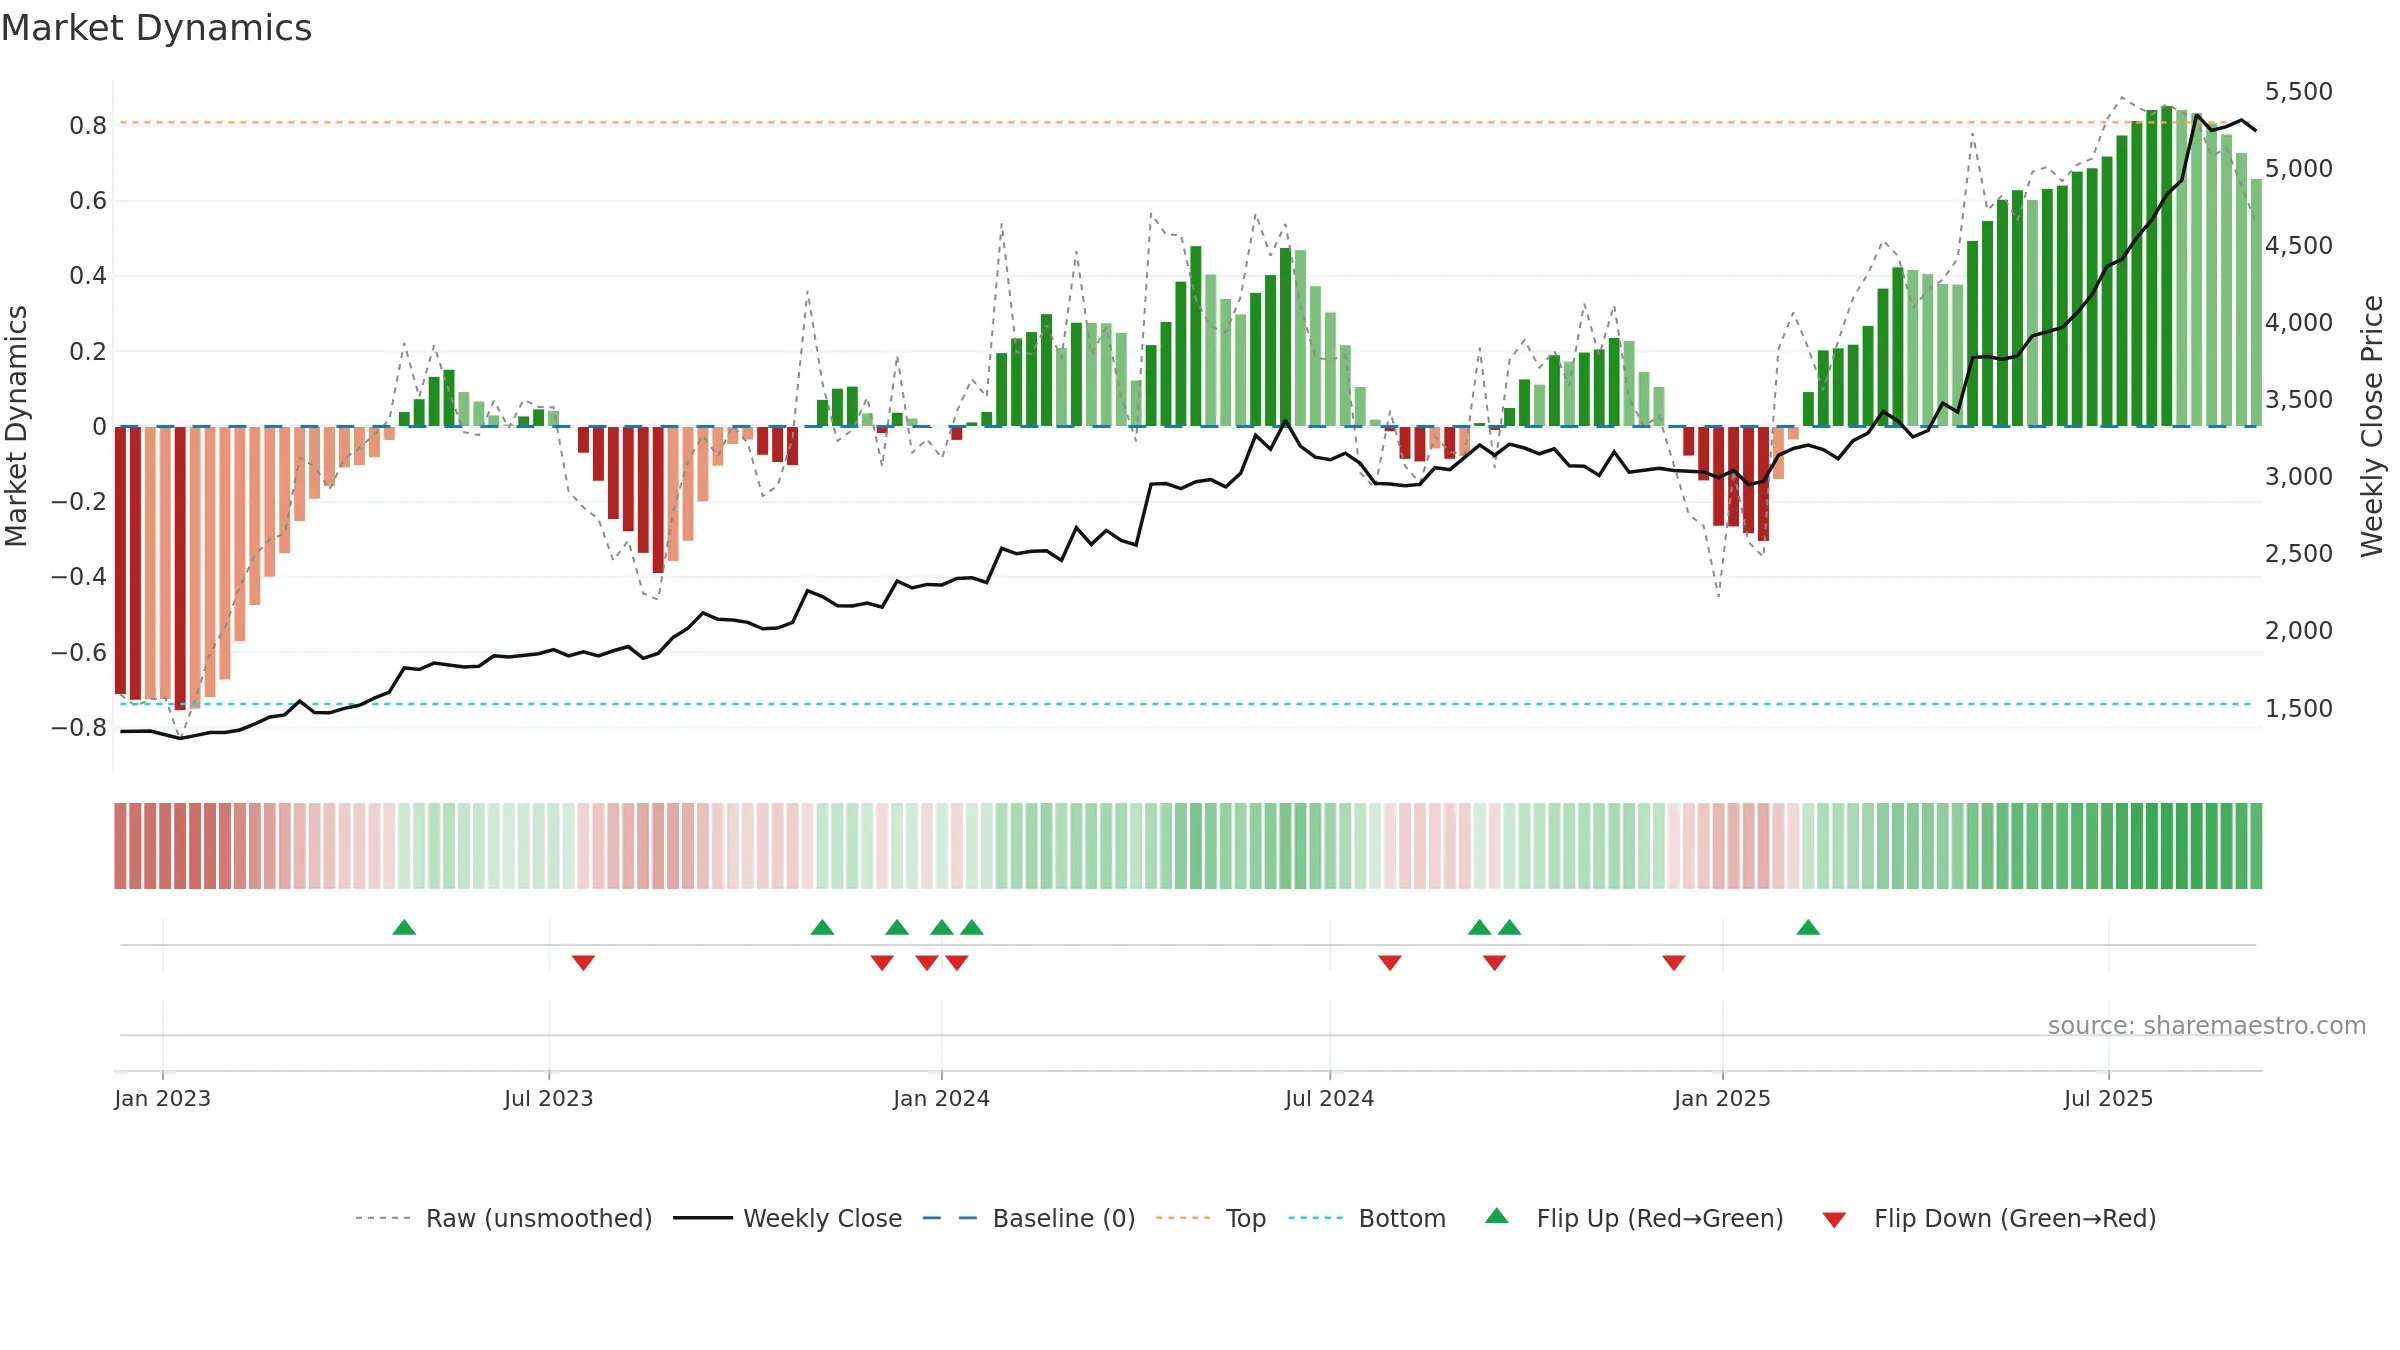The width and height of the screenshot is (2400, 1350).
Task: Click the 5,500 price tick on right axis
Action: 2299,91
